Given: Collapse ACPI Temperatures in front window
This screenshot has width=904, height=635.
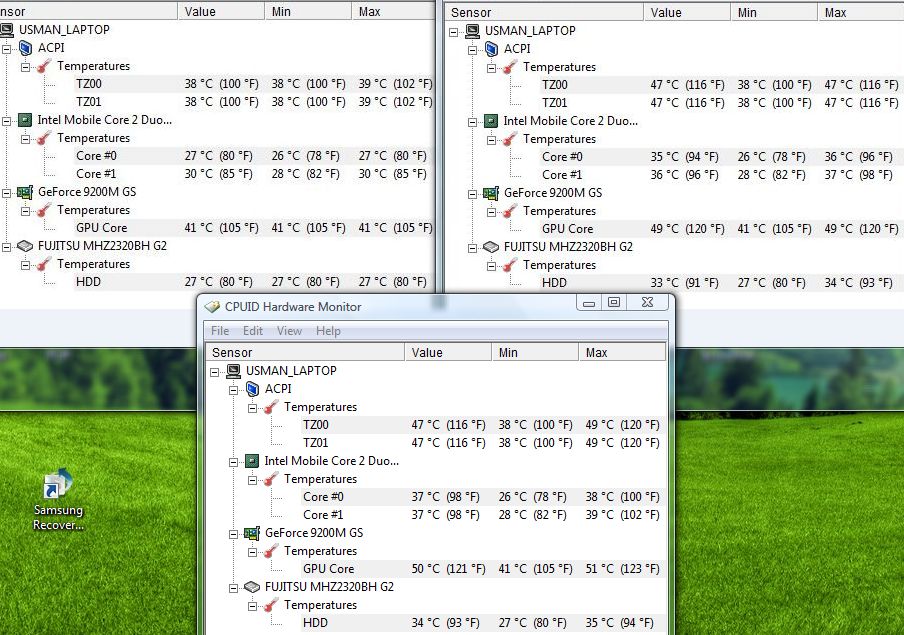Looking at the screenshot, I should 253,408.
